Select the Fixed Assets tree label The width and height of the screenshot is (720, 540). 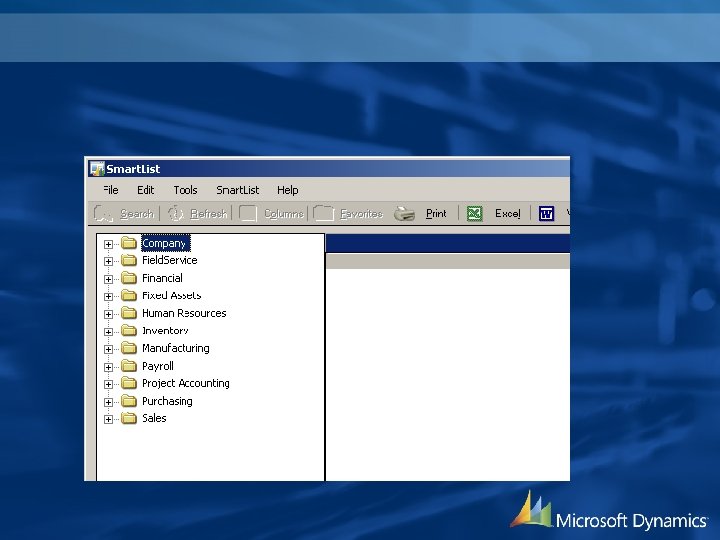[172, 295]
